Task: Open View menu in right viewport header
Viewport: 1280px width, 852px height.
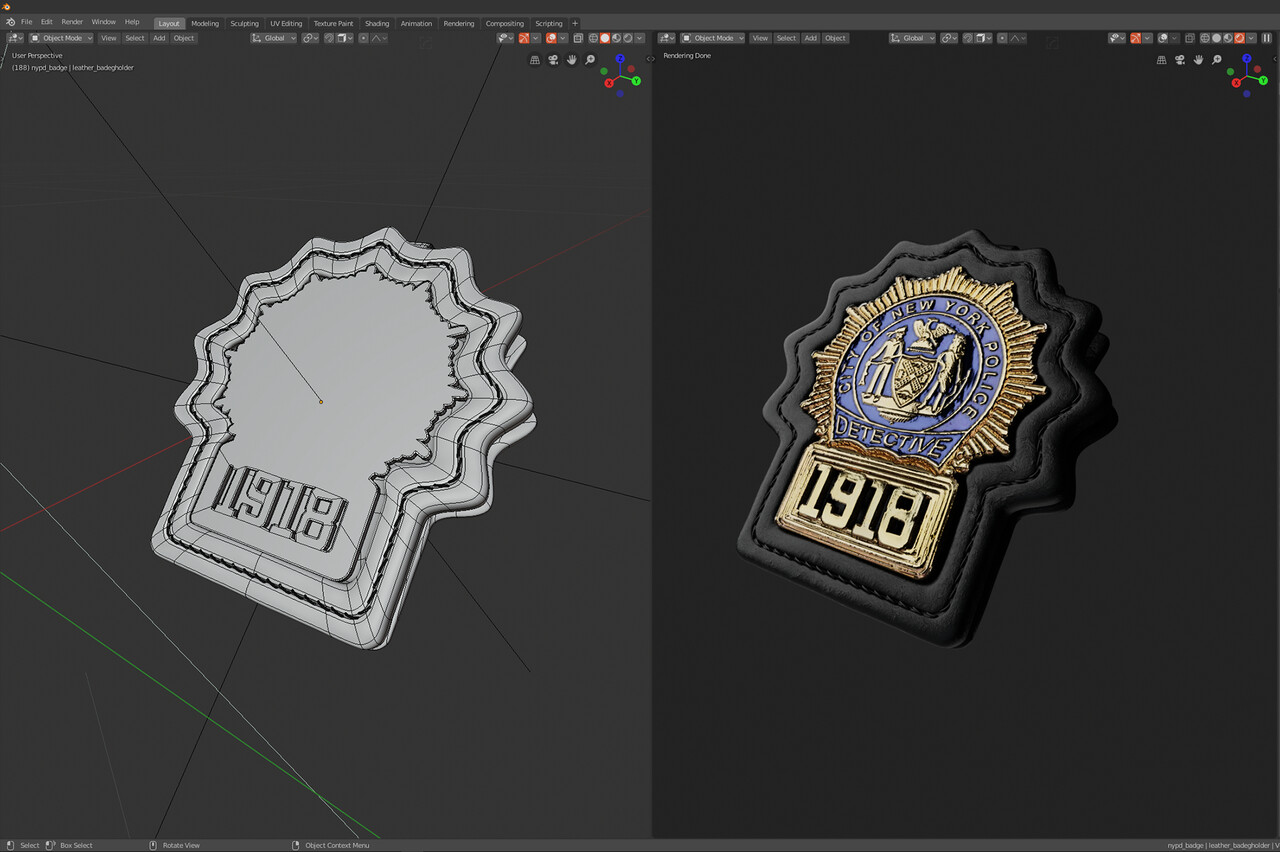Action: coord(760,38)
